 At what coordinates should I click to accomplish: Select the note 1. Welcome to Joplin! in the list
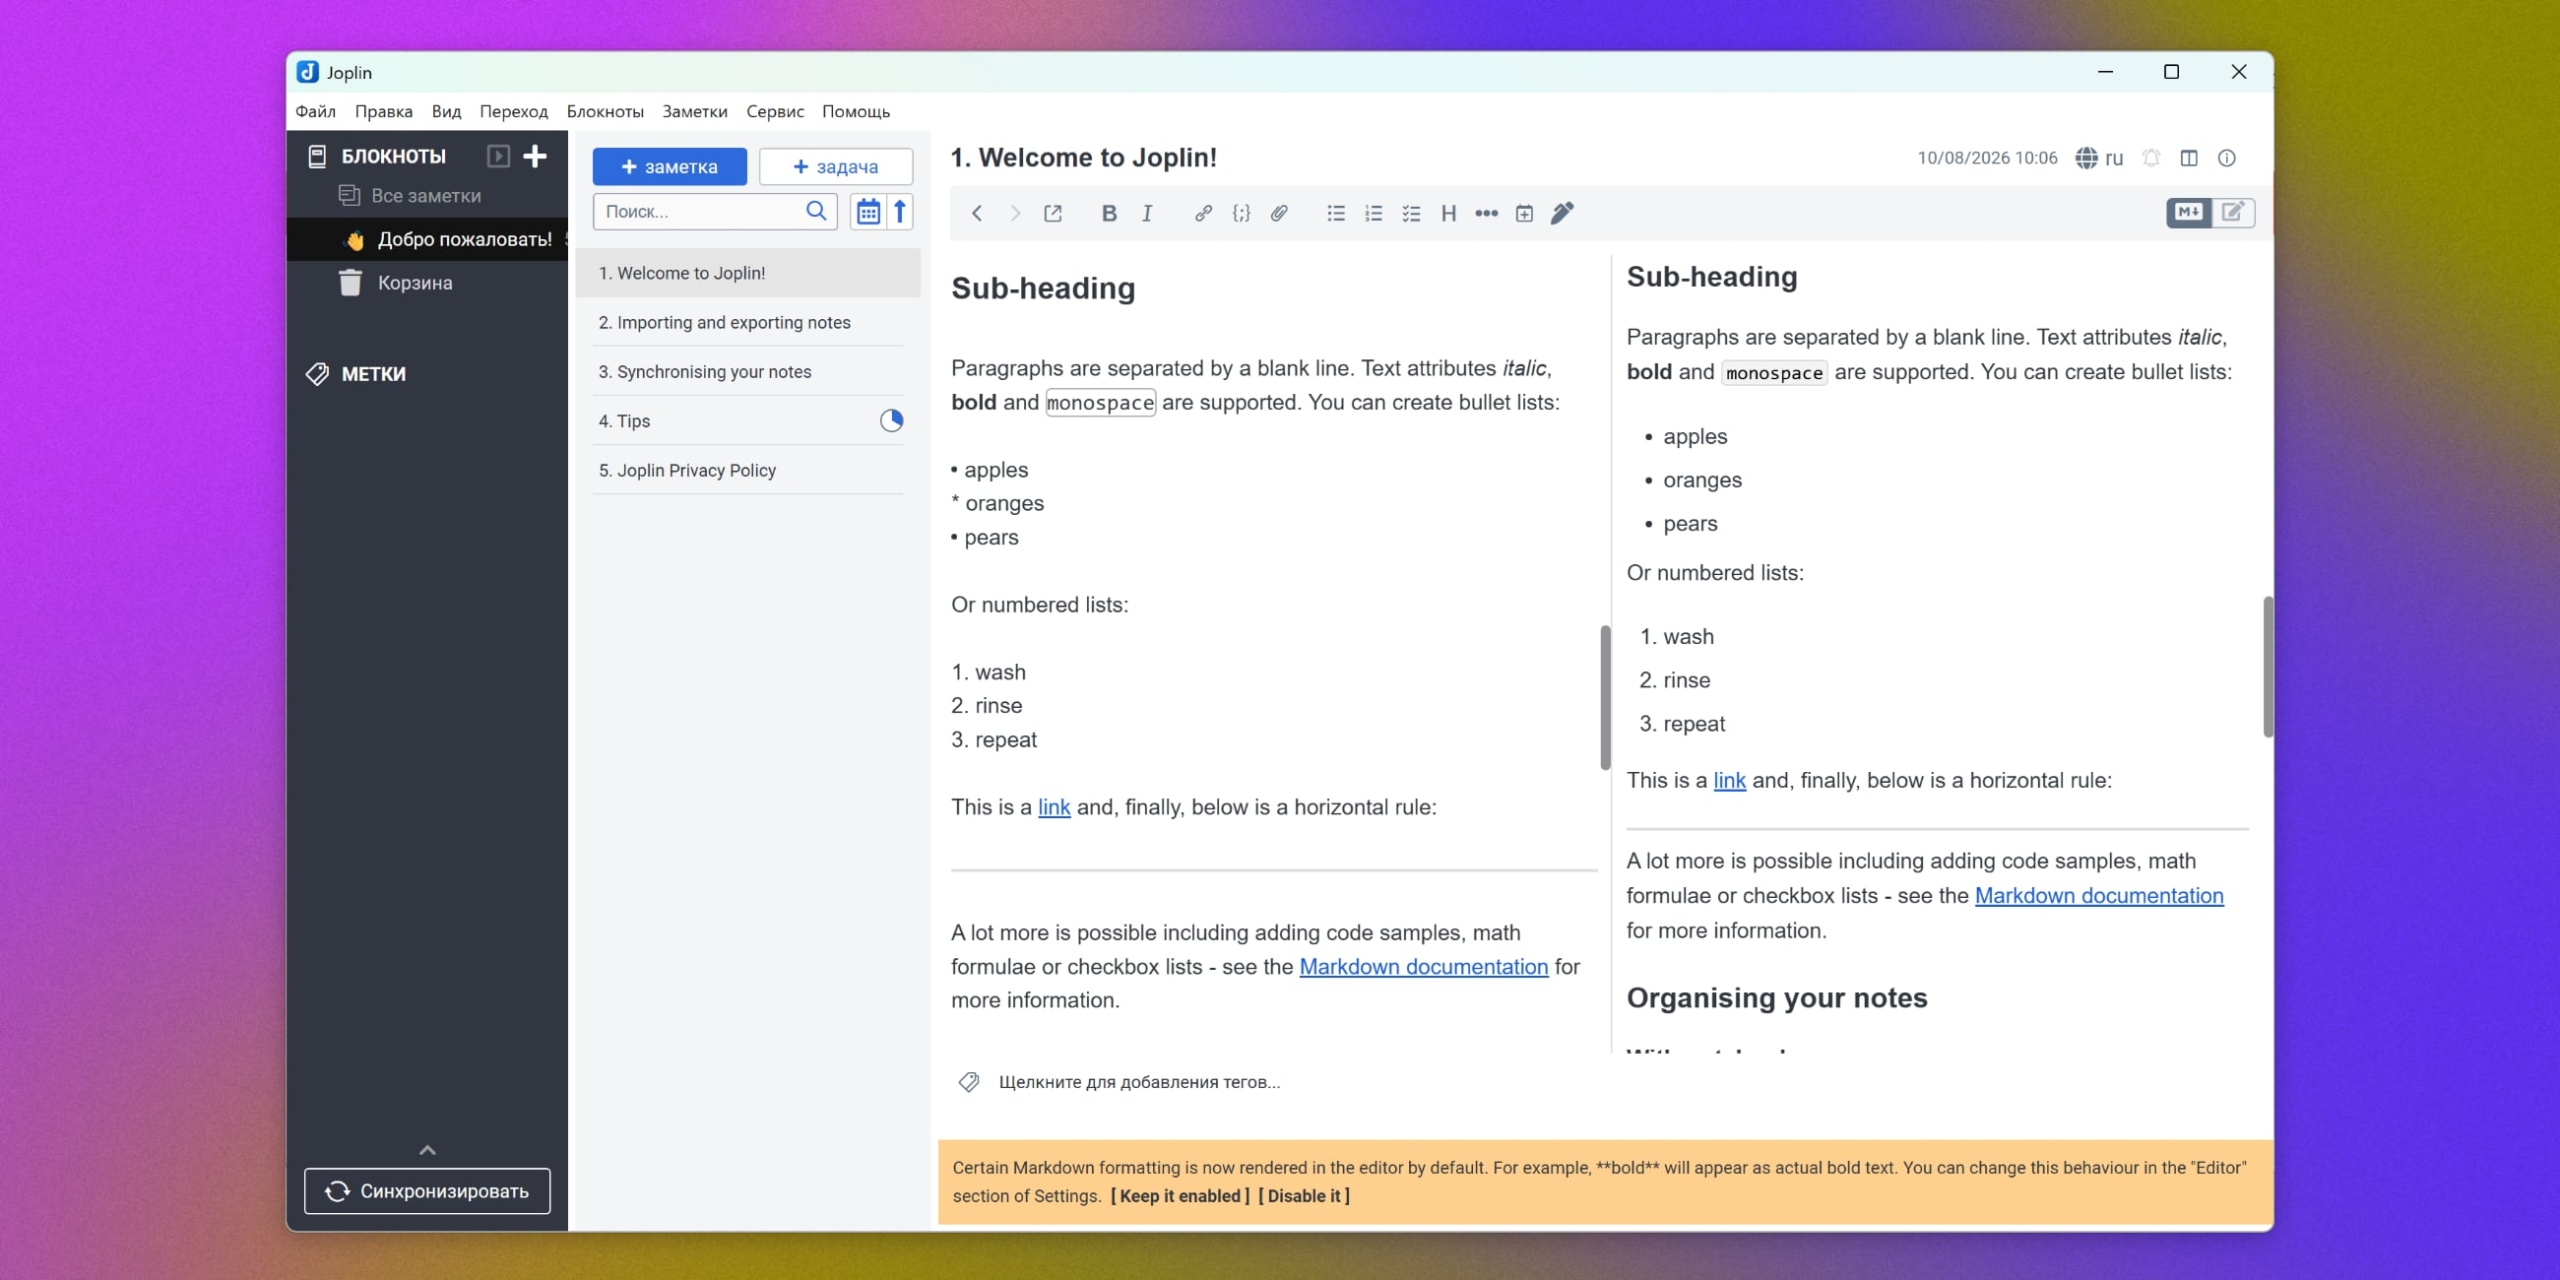pos(748,274)
